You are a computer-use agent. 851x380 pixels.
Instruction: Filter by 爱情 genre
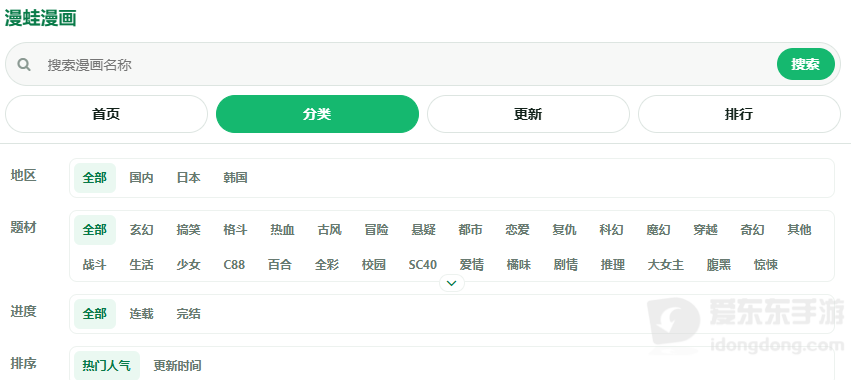[x=472, y=264]
